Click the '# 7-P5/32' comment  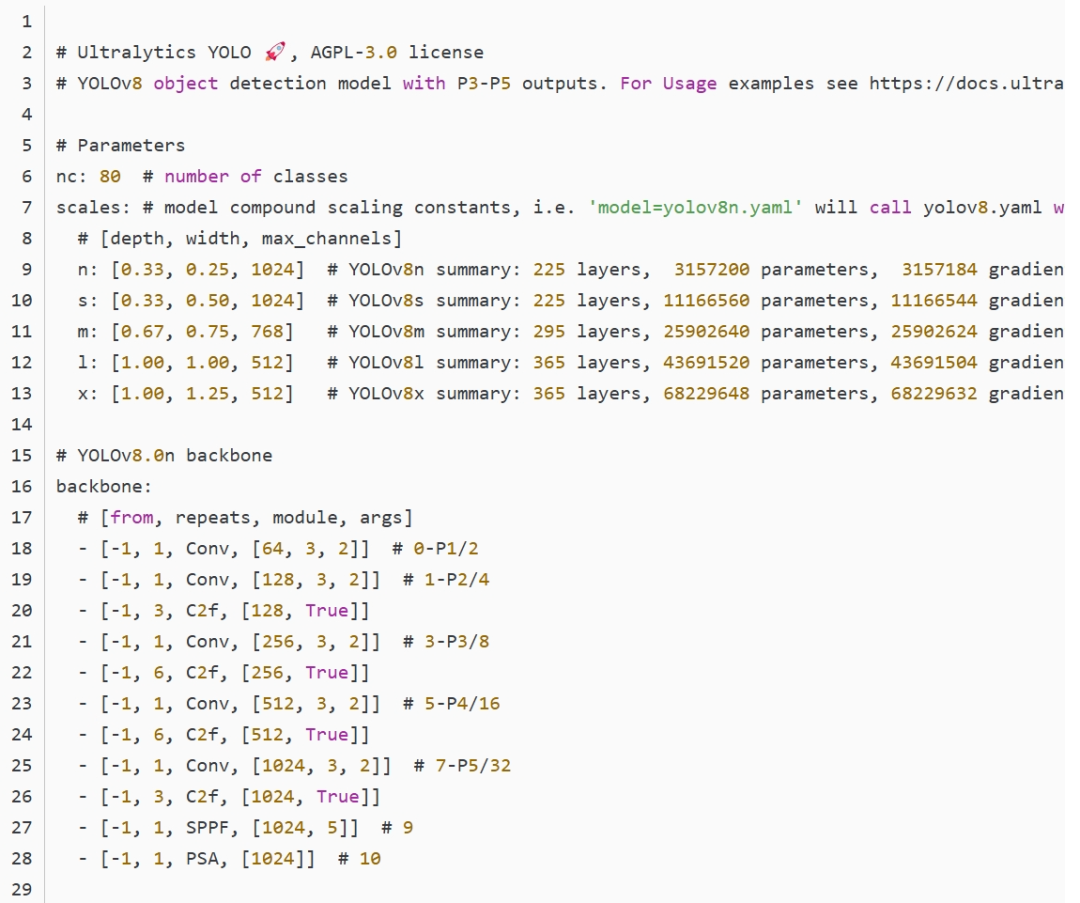[462, 765]
